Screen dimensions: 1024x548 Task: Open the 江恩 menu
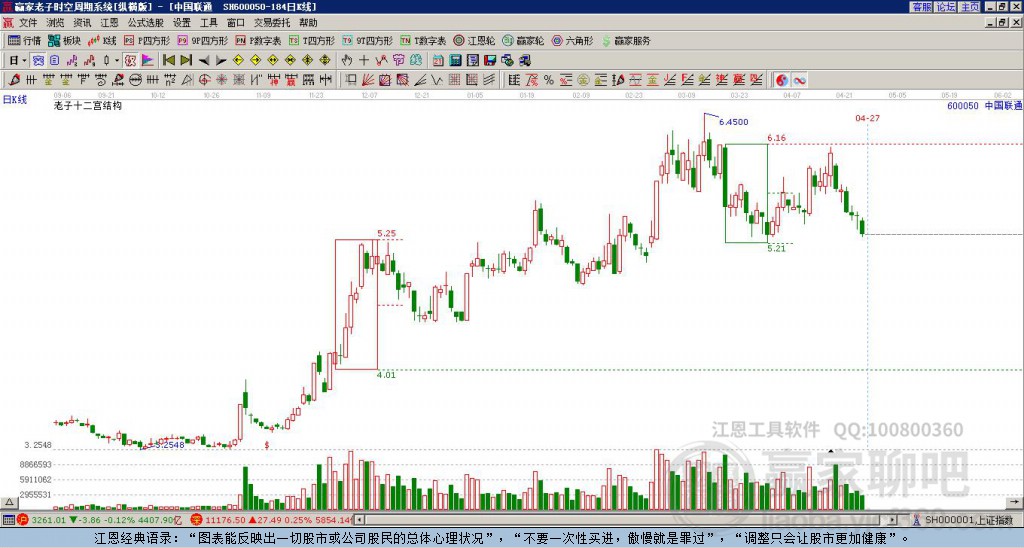click(109, 23)
